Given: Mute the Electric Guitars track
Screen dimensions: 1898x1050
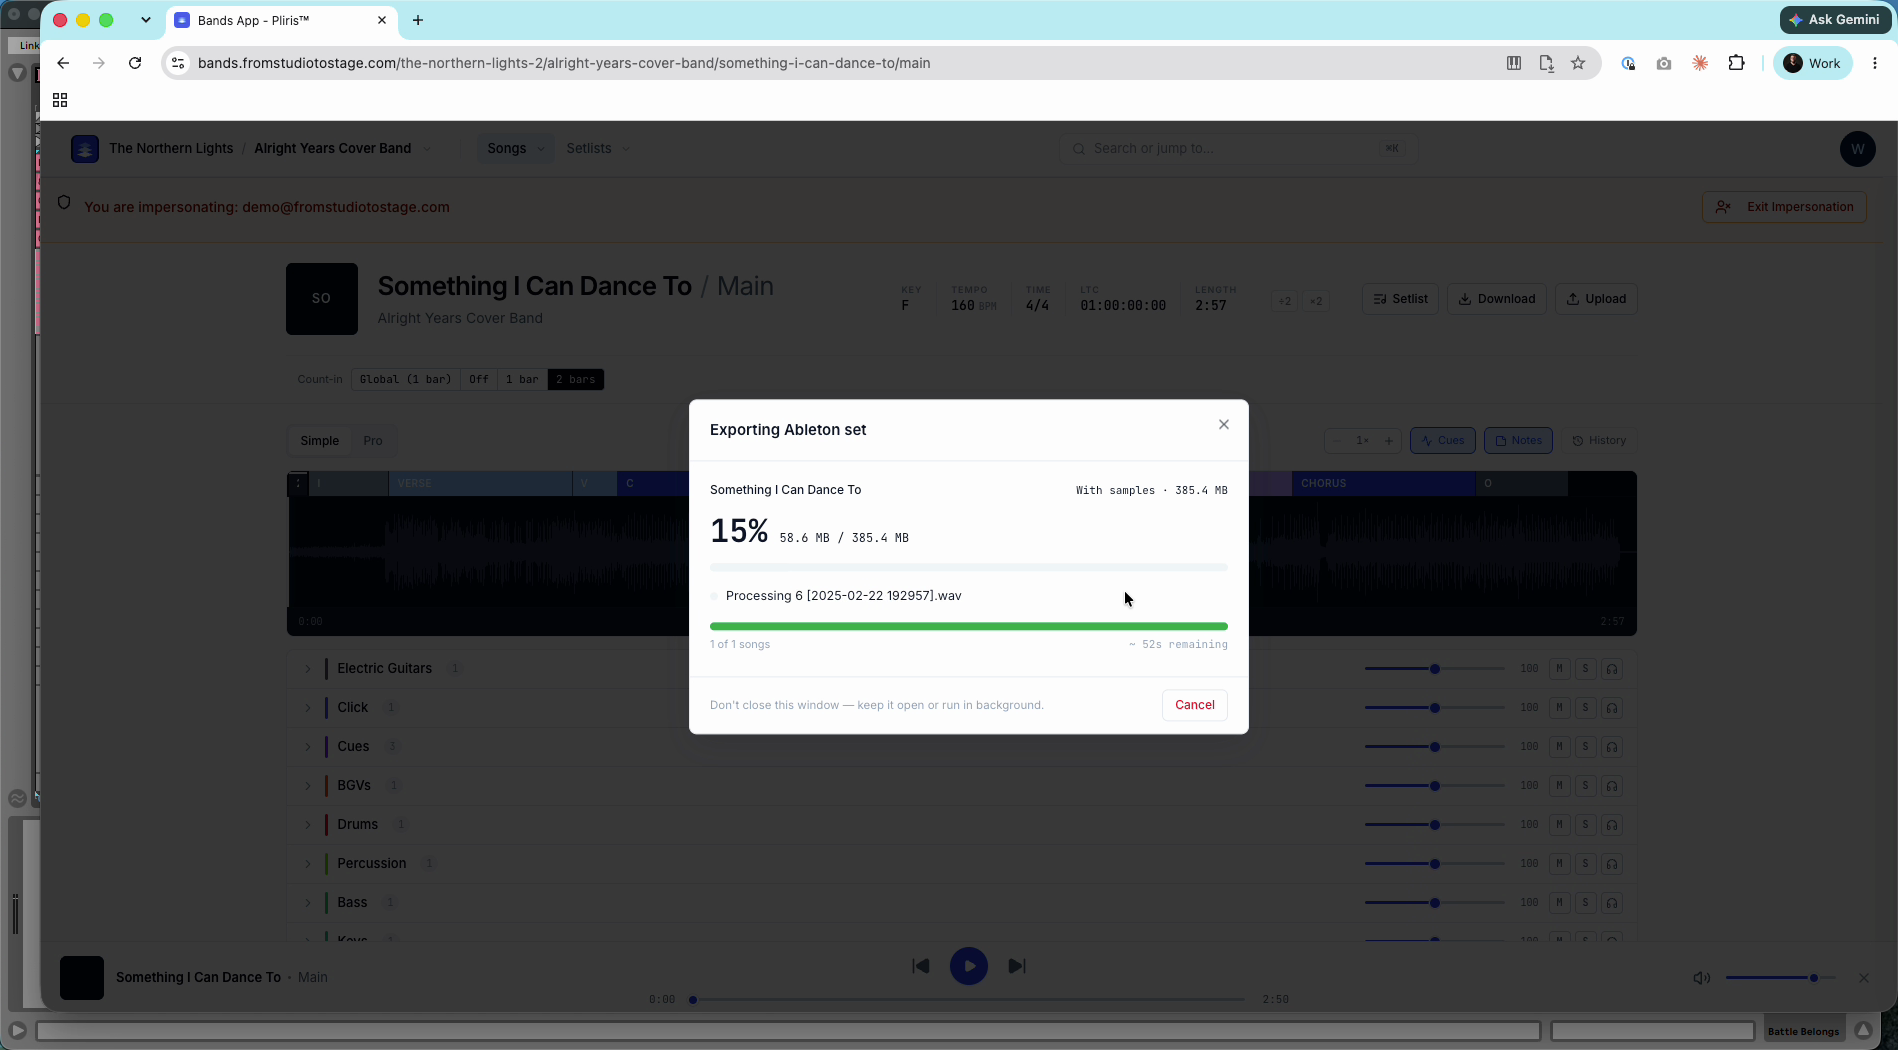Looking at the screenshot, I should 1559,669.
